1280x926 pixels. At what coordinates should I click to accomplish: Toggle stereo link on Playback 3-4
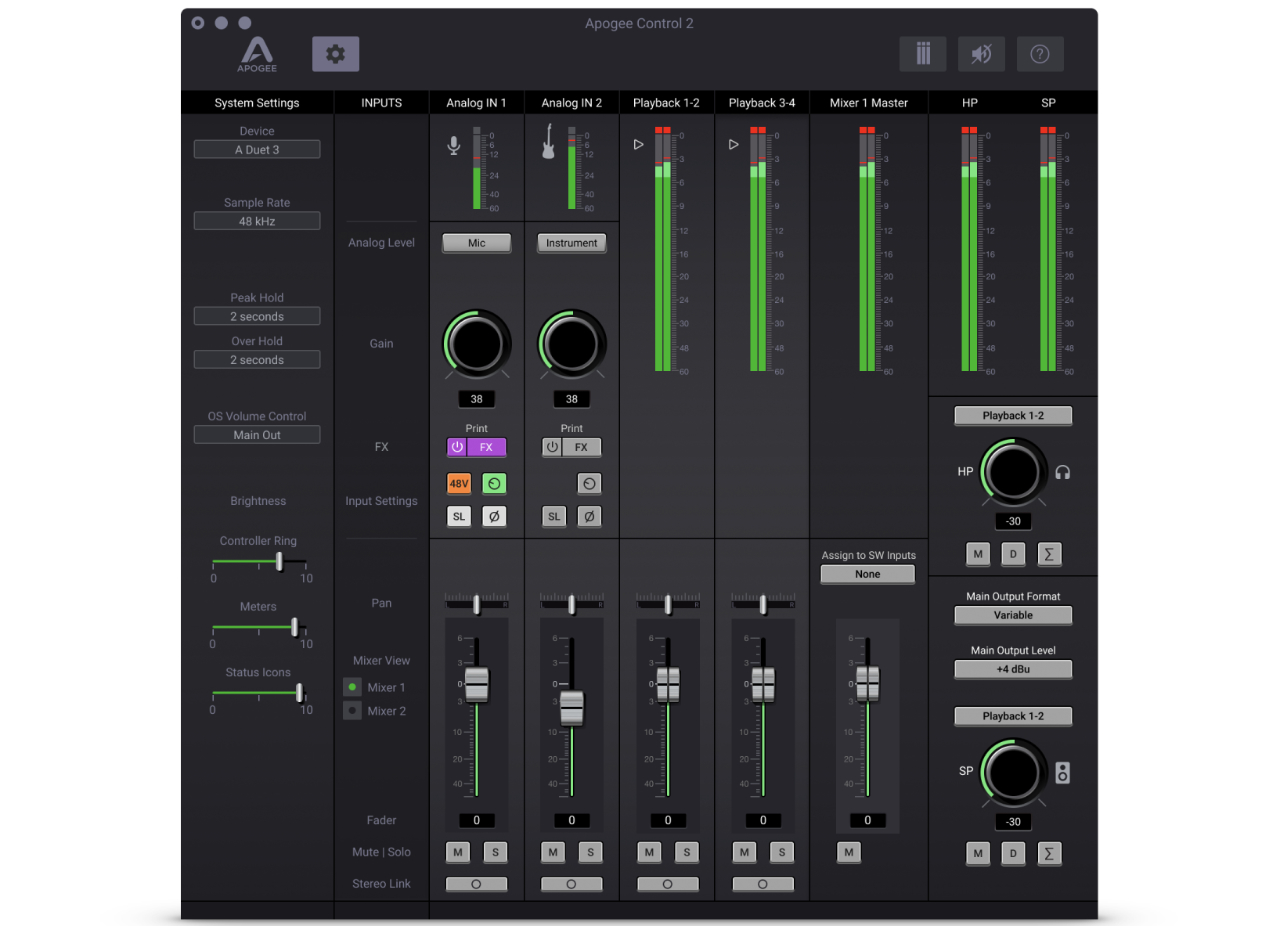tap(763, 884)
